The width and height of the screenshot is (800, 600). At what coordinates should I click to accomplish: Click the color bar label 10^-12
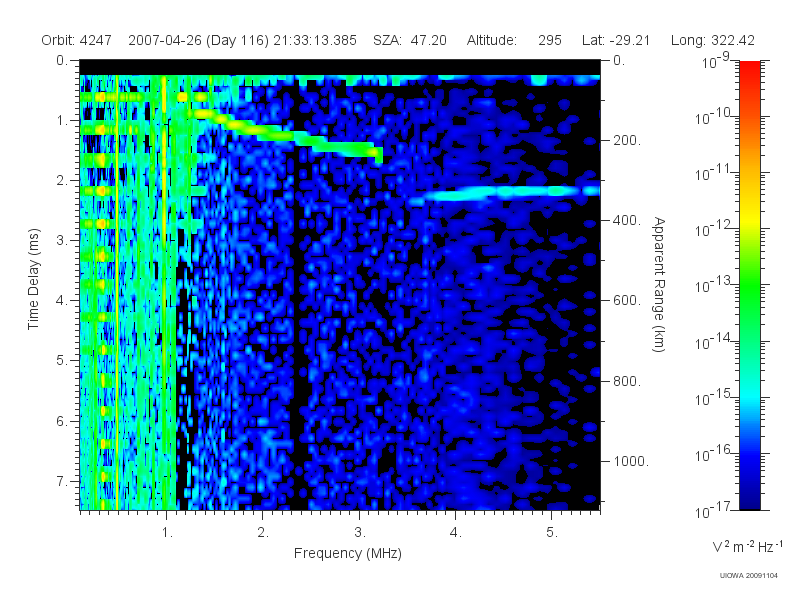pyautogui.click(x=713, y=229)
